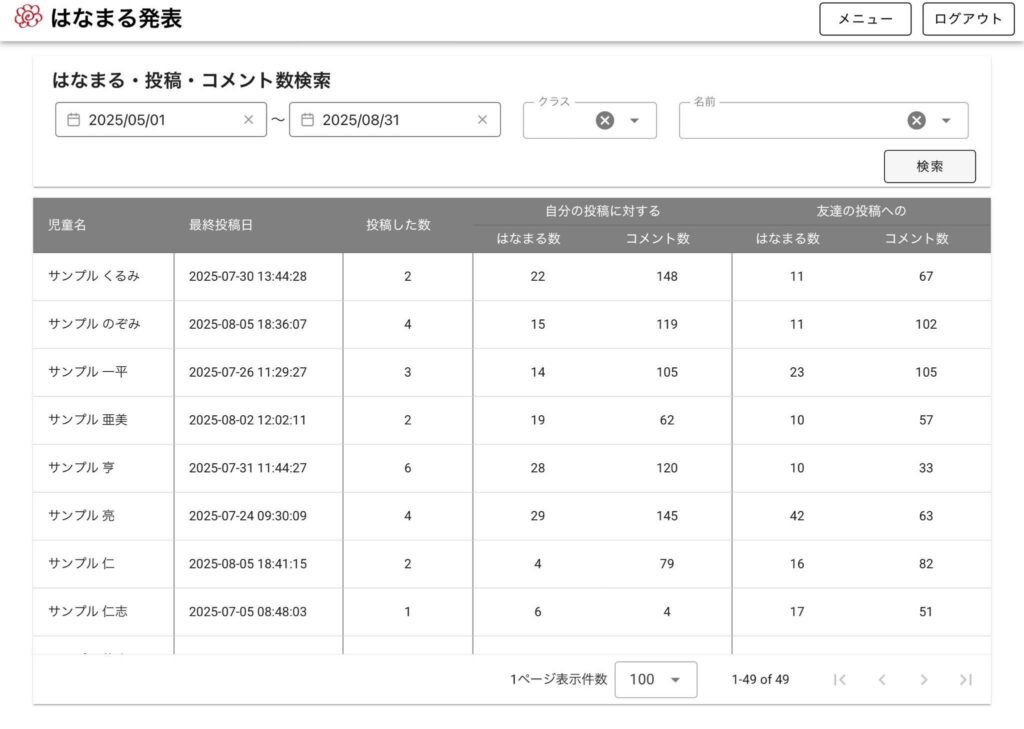This screenshot has width=1024, height=729.
Task: Clear the 名前 selection
Action: [x=916, y=121]
